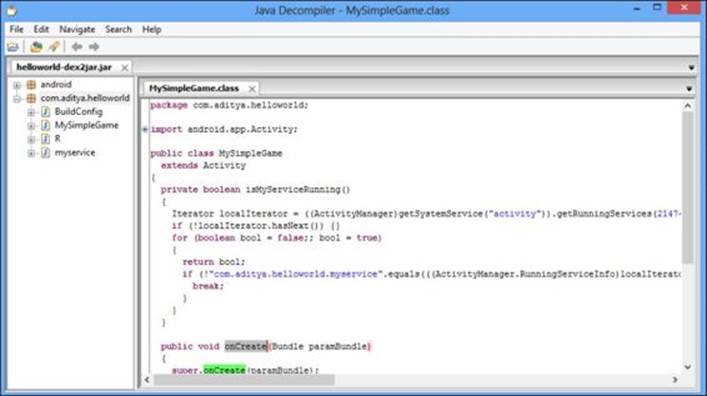Click the MySimpleGame class file icon
Viewport: 707px width, 396px height.
tap(46, 125)
